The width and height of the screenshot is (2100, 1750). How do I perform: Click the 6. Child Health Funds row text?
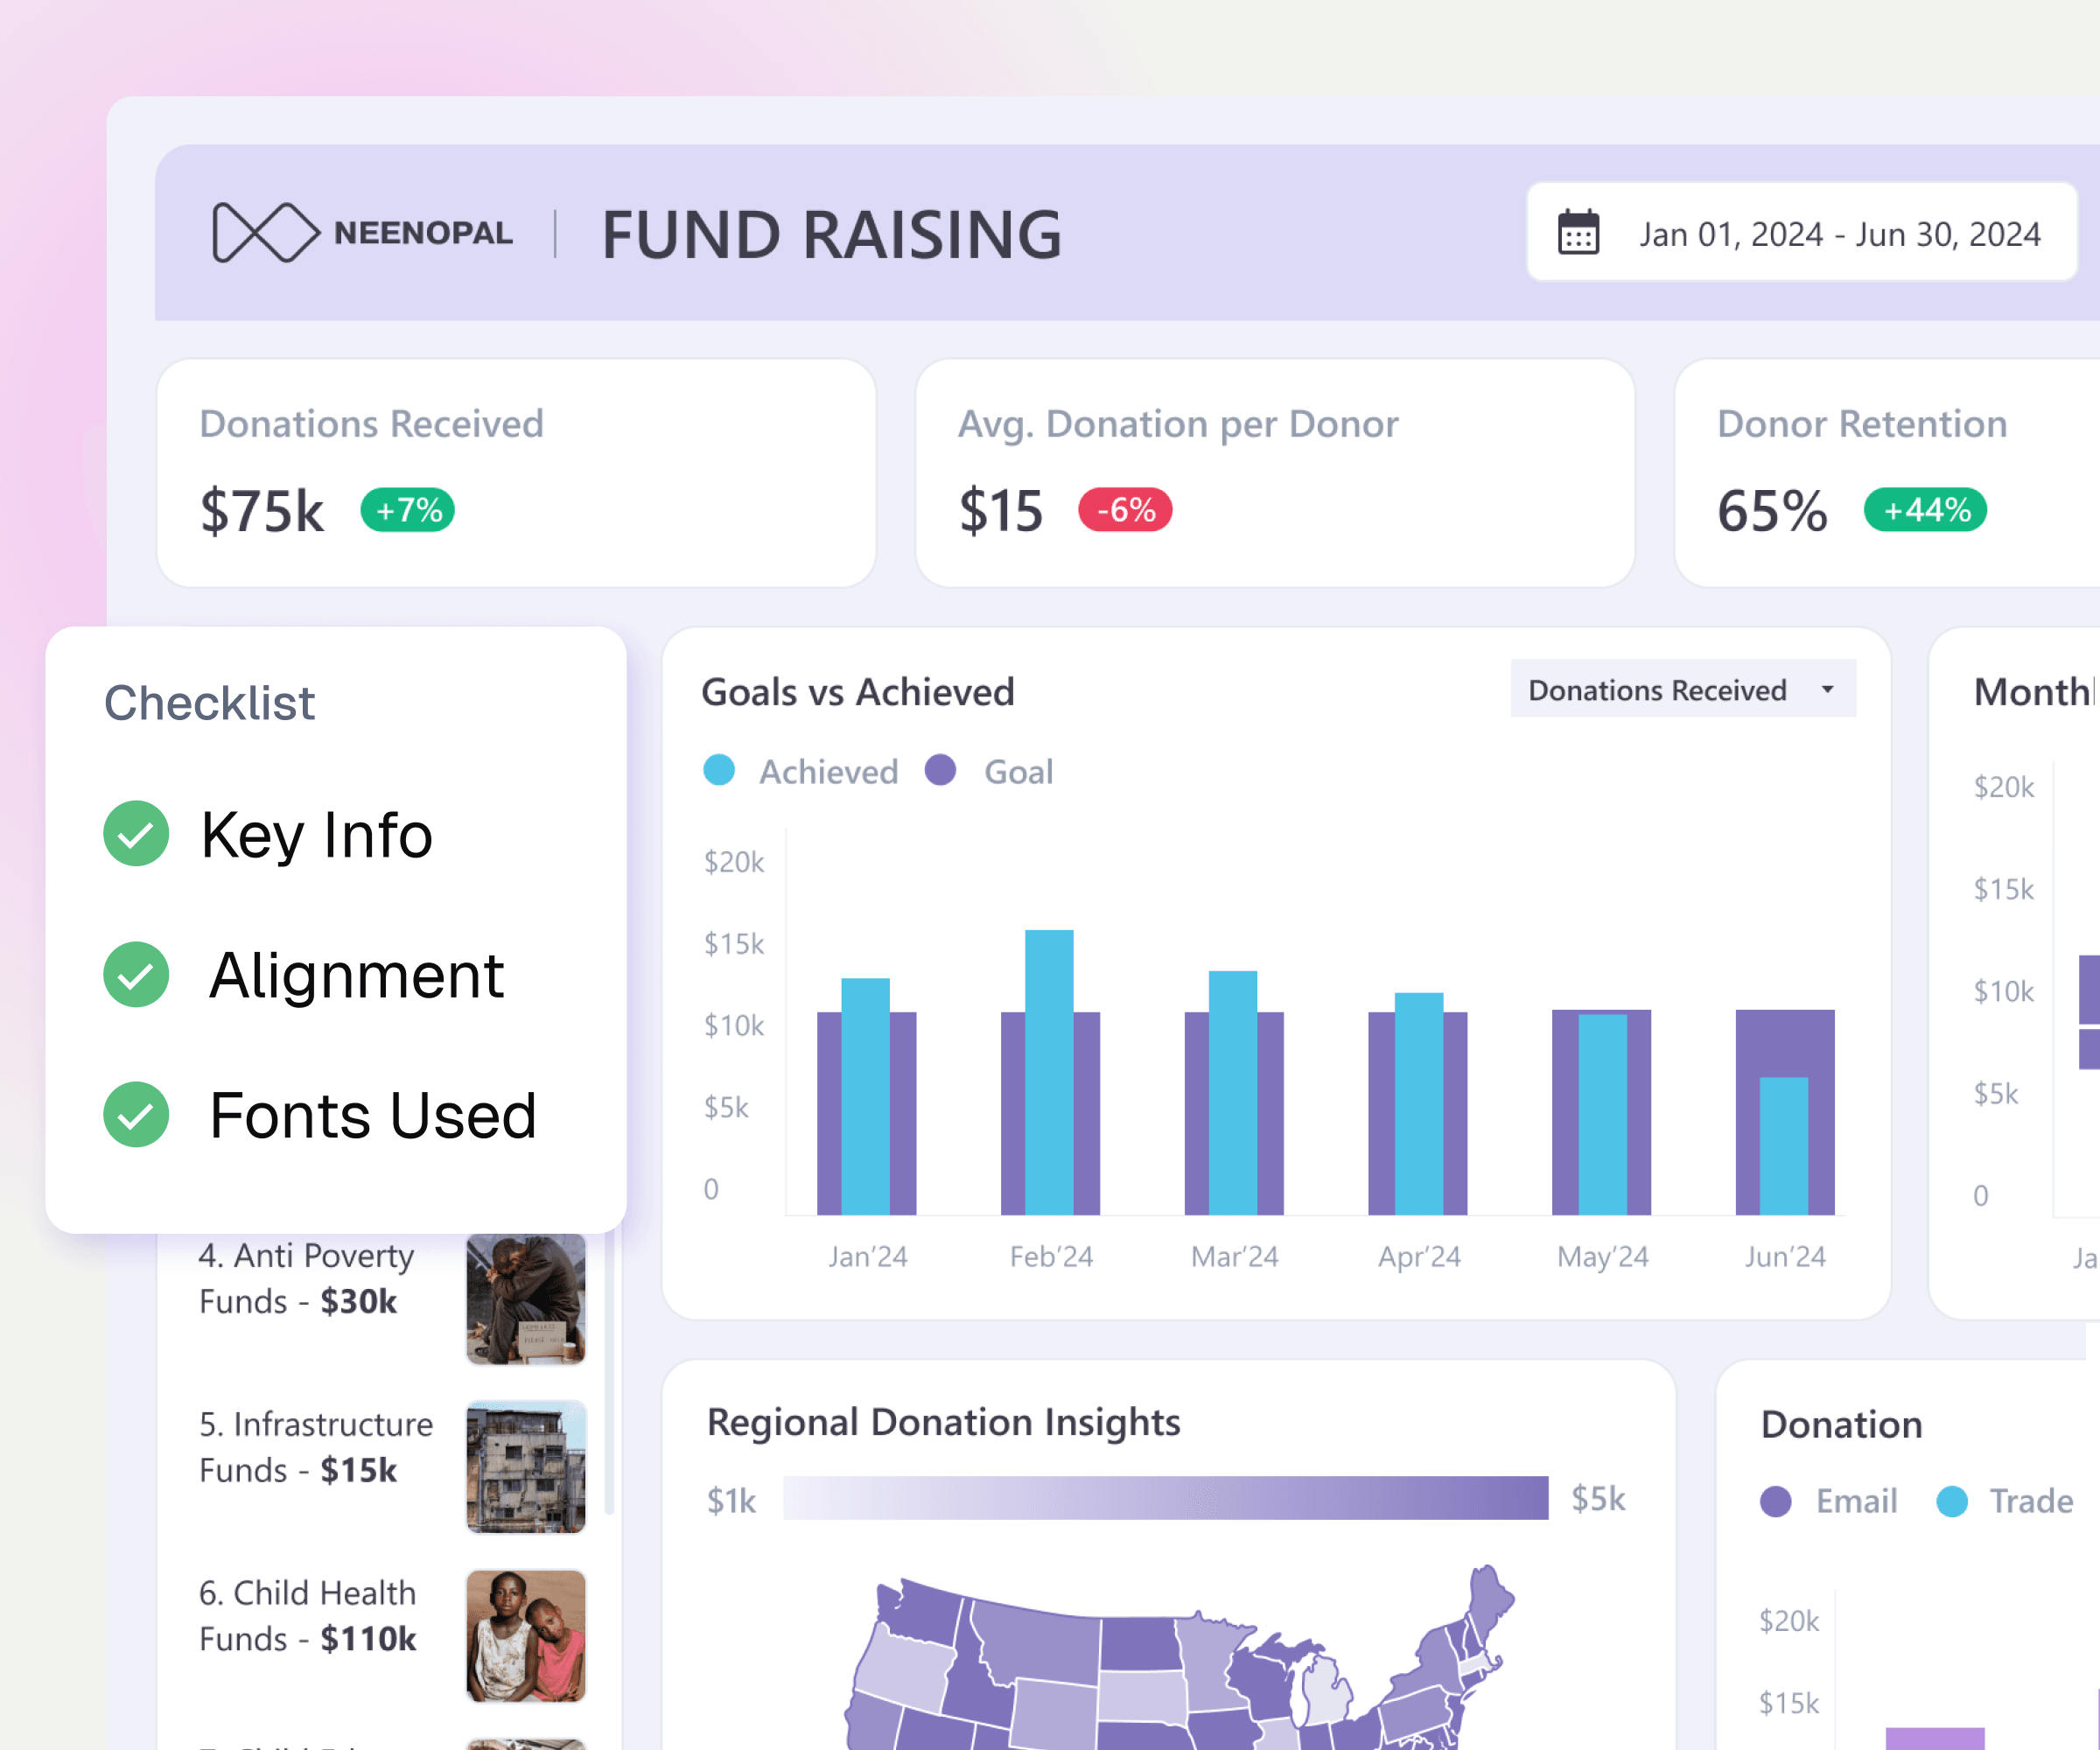coord(308,1616)
